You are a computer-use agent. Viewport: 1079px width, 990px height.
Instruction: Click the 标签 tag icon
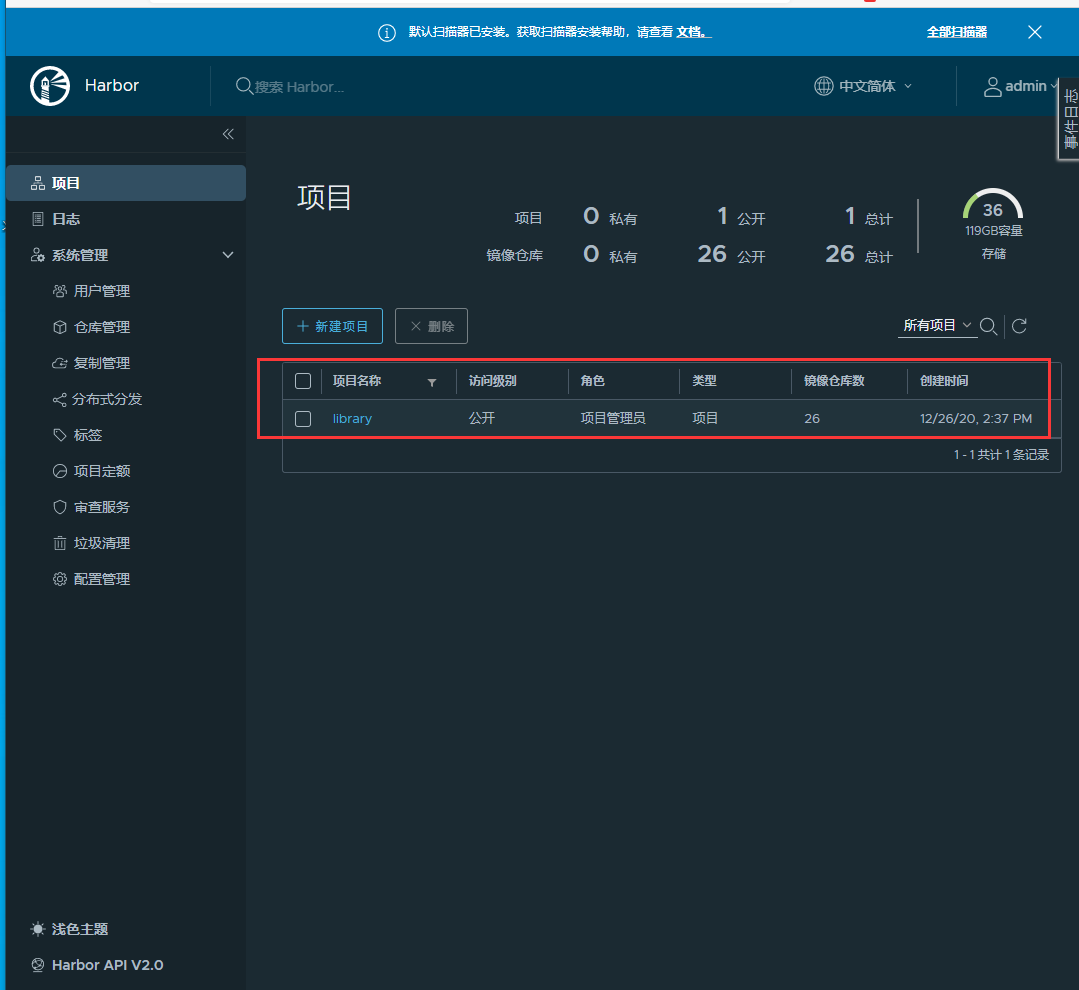60,435
